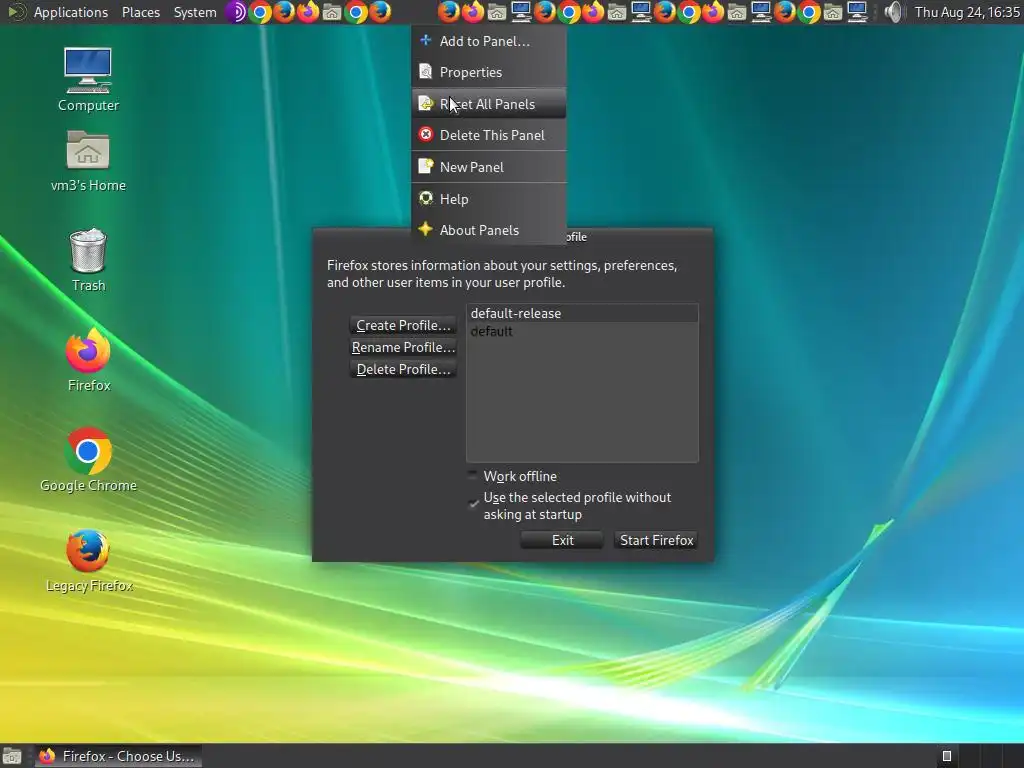Click the Start Firefox button

pyautogui.click(x=656, y=540)
